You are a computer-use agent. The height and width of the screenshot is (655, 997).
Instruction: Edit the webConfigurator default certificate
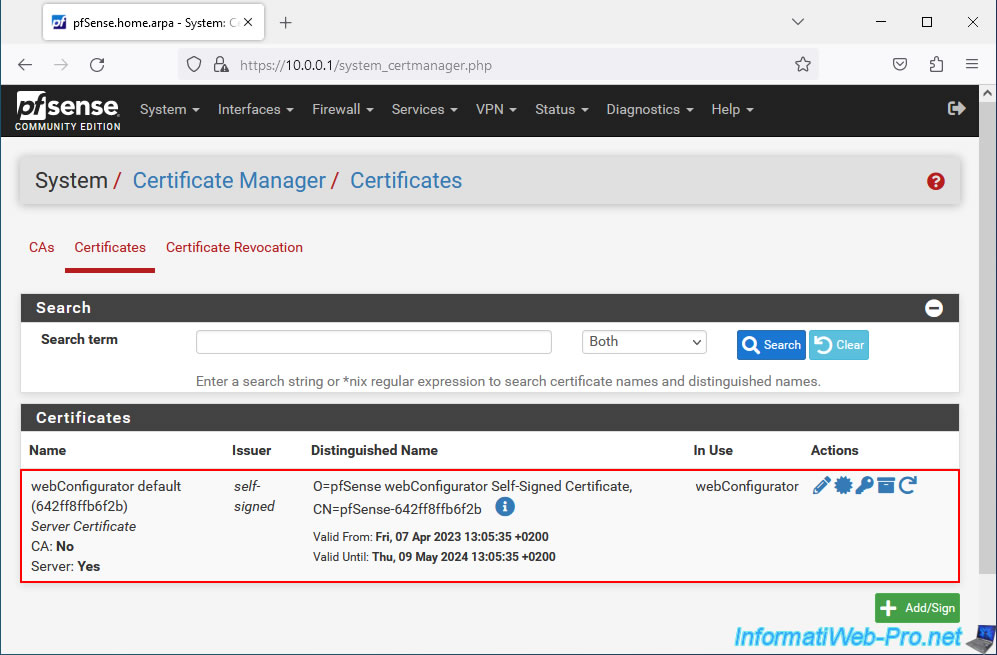(x=822, y=486)
